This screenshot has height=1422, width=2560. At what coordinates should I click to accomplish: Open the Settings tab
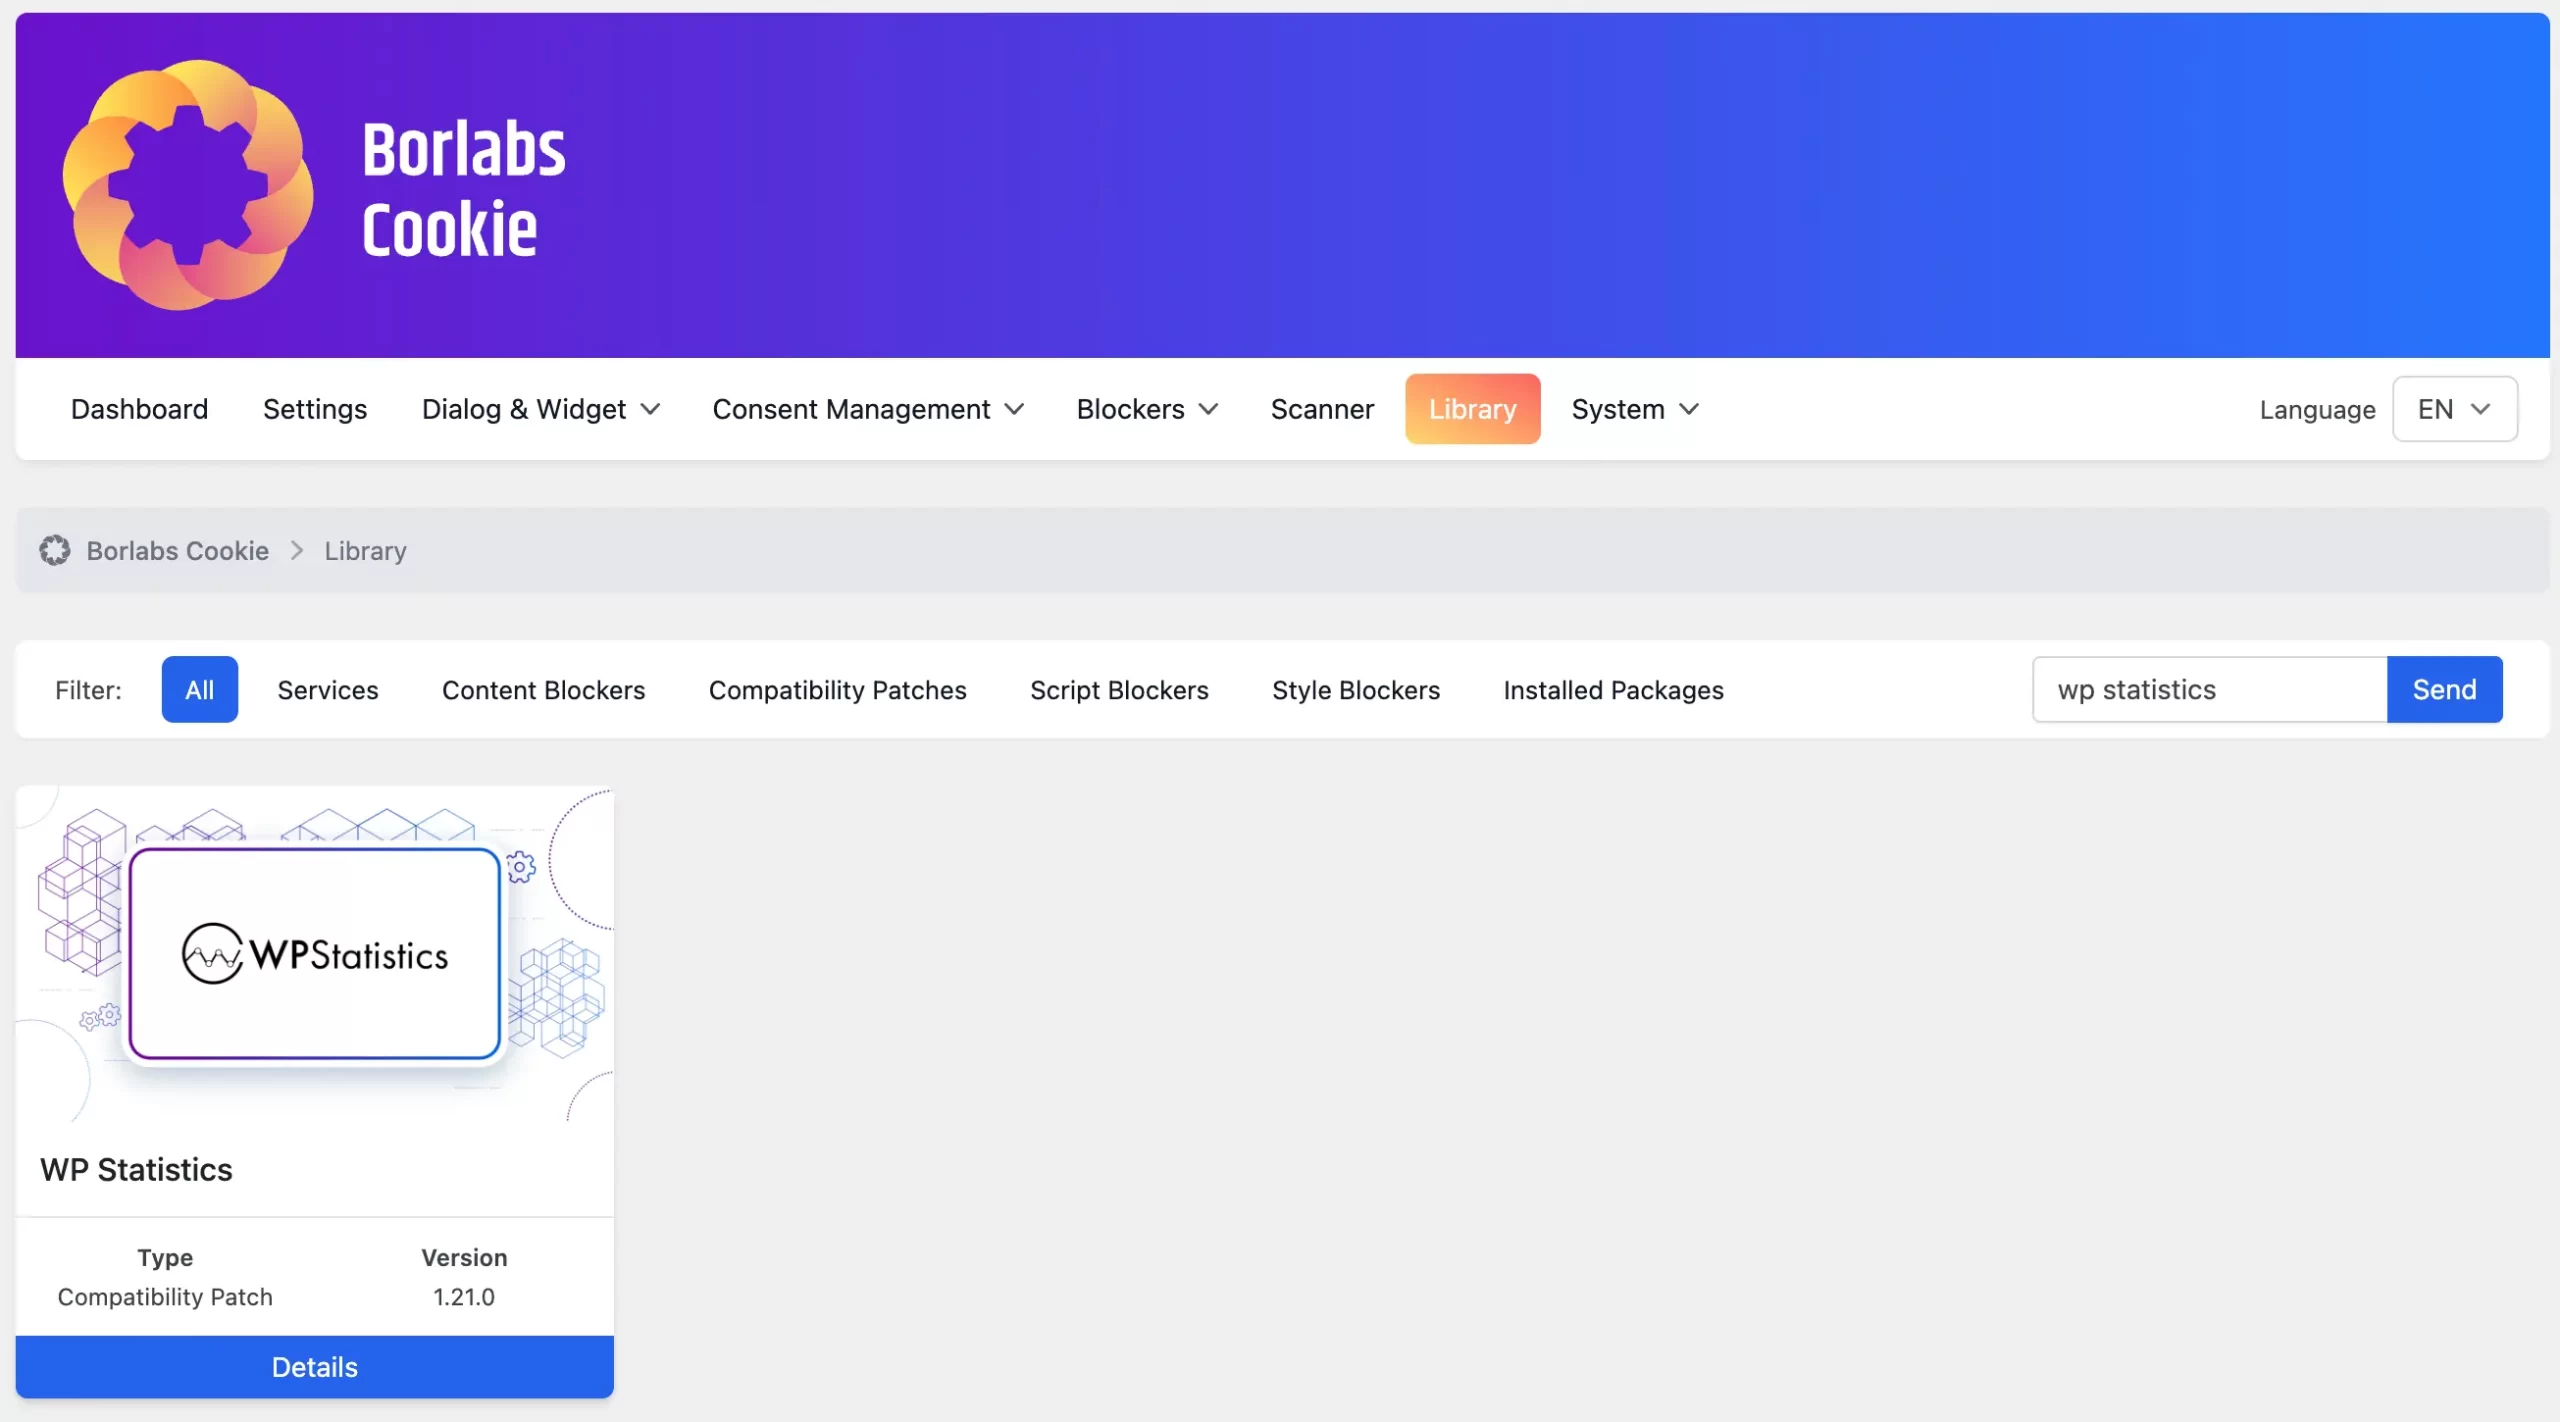pyautogui.click(x=315, y=409)
